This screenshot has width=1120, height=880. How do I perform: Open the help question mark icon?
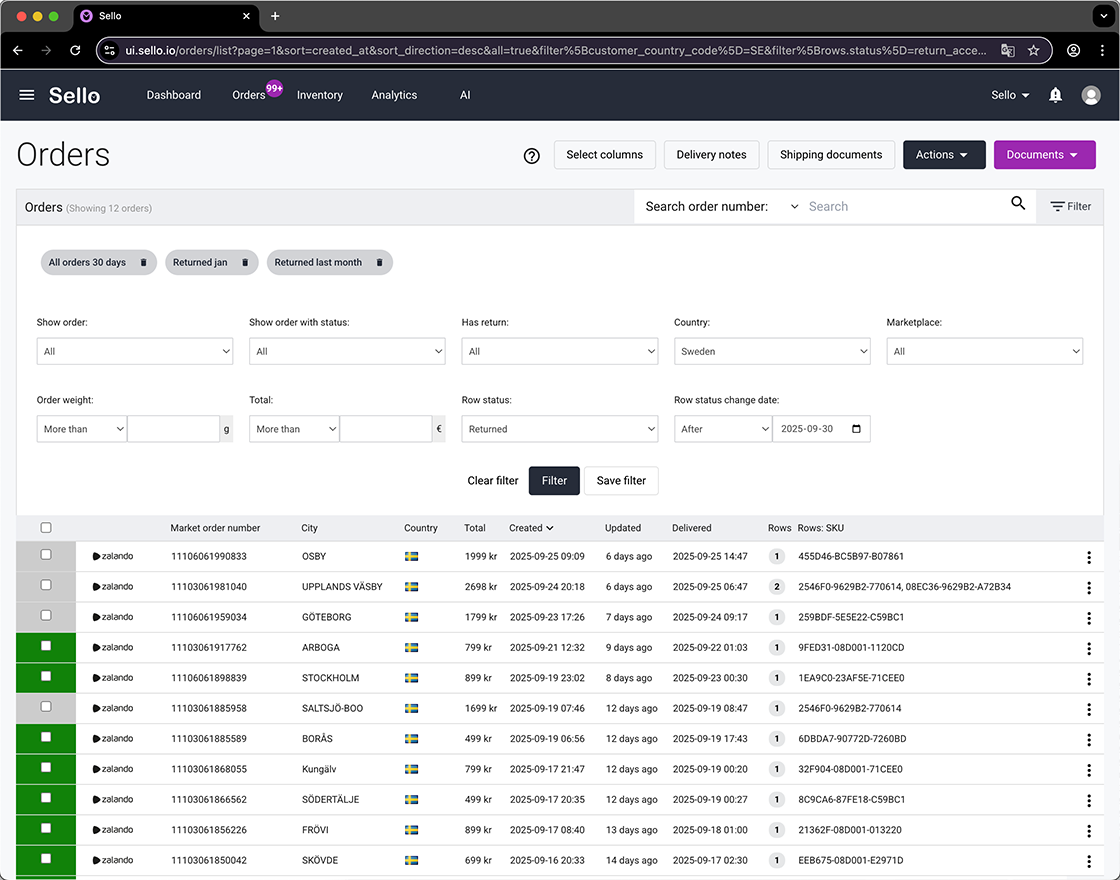click(x=531, y=155)
